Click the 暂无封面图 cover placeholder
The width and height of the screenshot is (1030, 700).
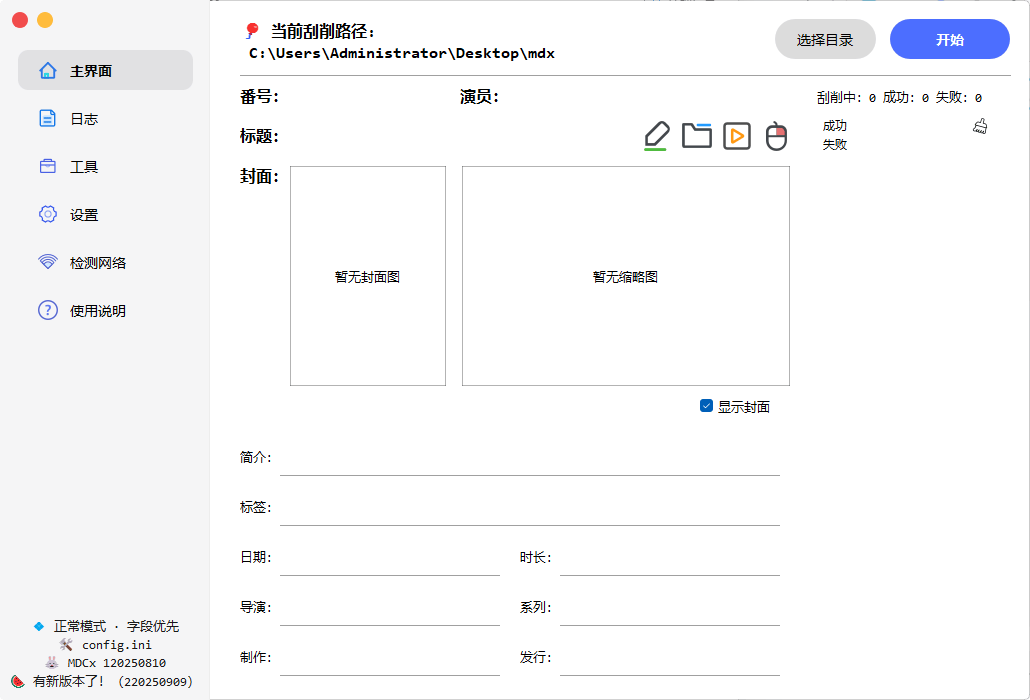pyautogui.click(x=367, y=276)
